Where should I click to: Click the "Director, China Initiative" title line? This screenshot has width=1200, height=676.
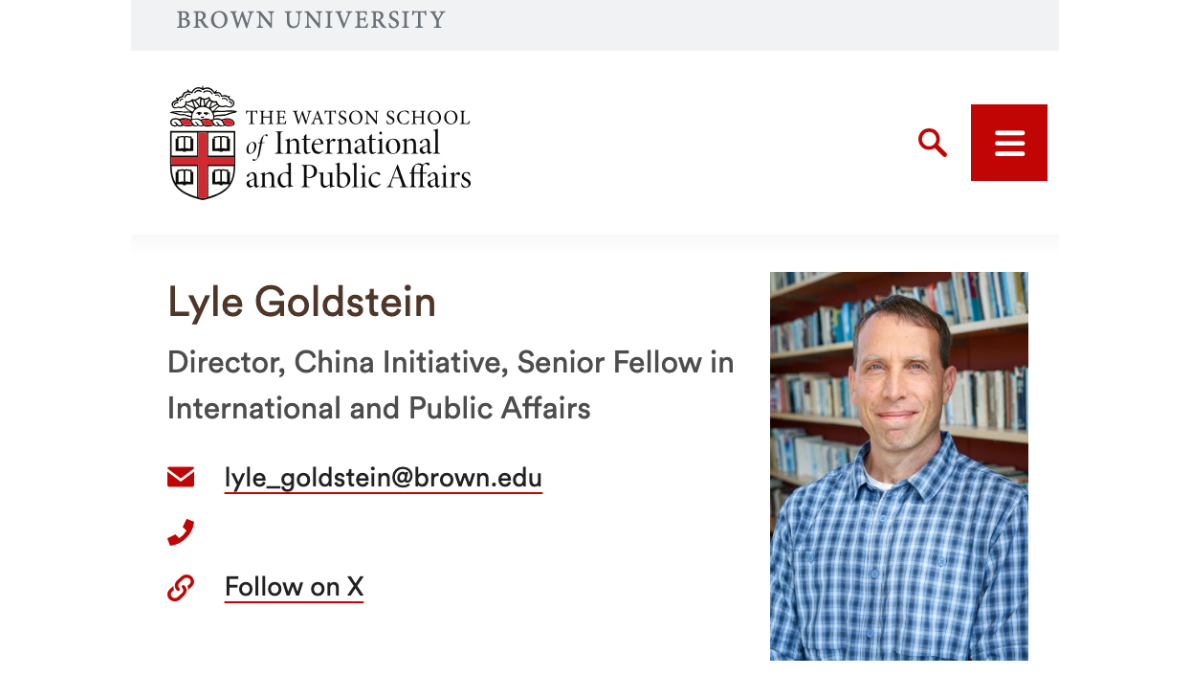[338, 362]
